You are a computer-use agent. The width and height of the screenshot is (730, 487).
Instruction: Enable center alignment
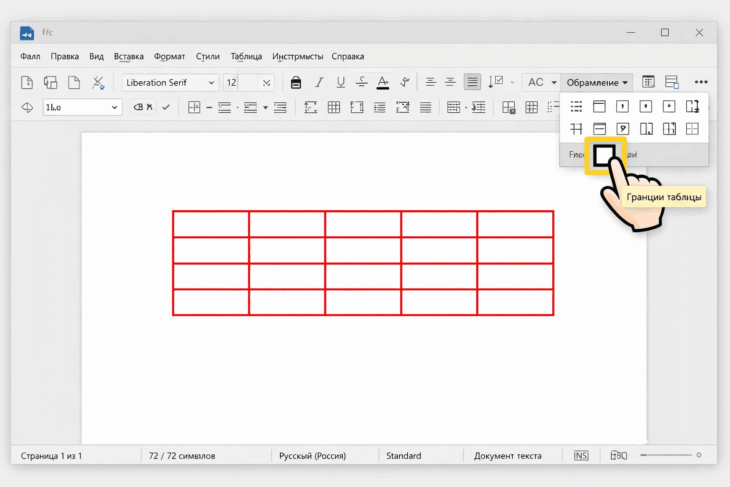pos(450,82)
